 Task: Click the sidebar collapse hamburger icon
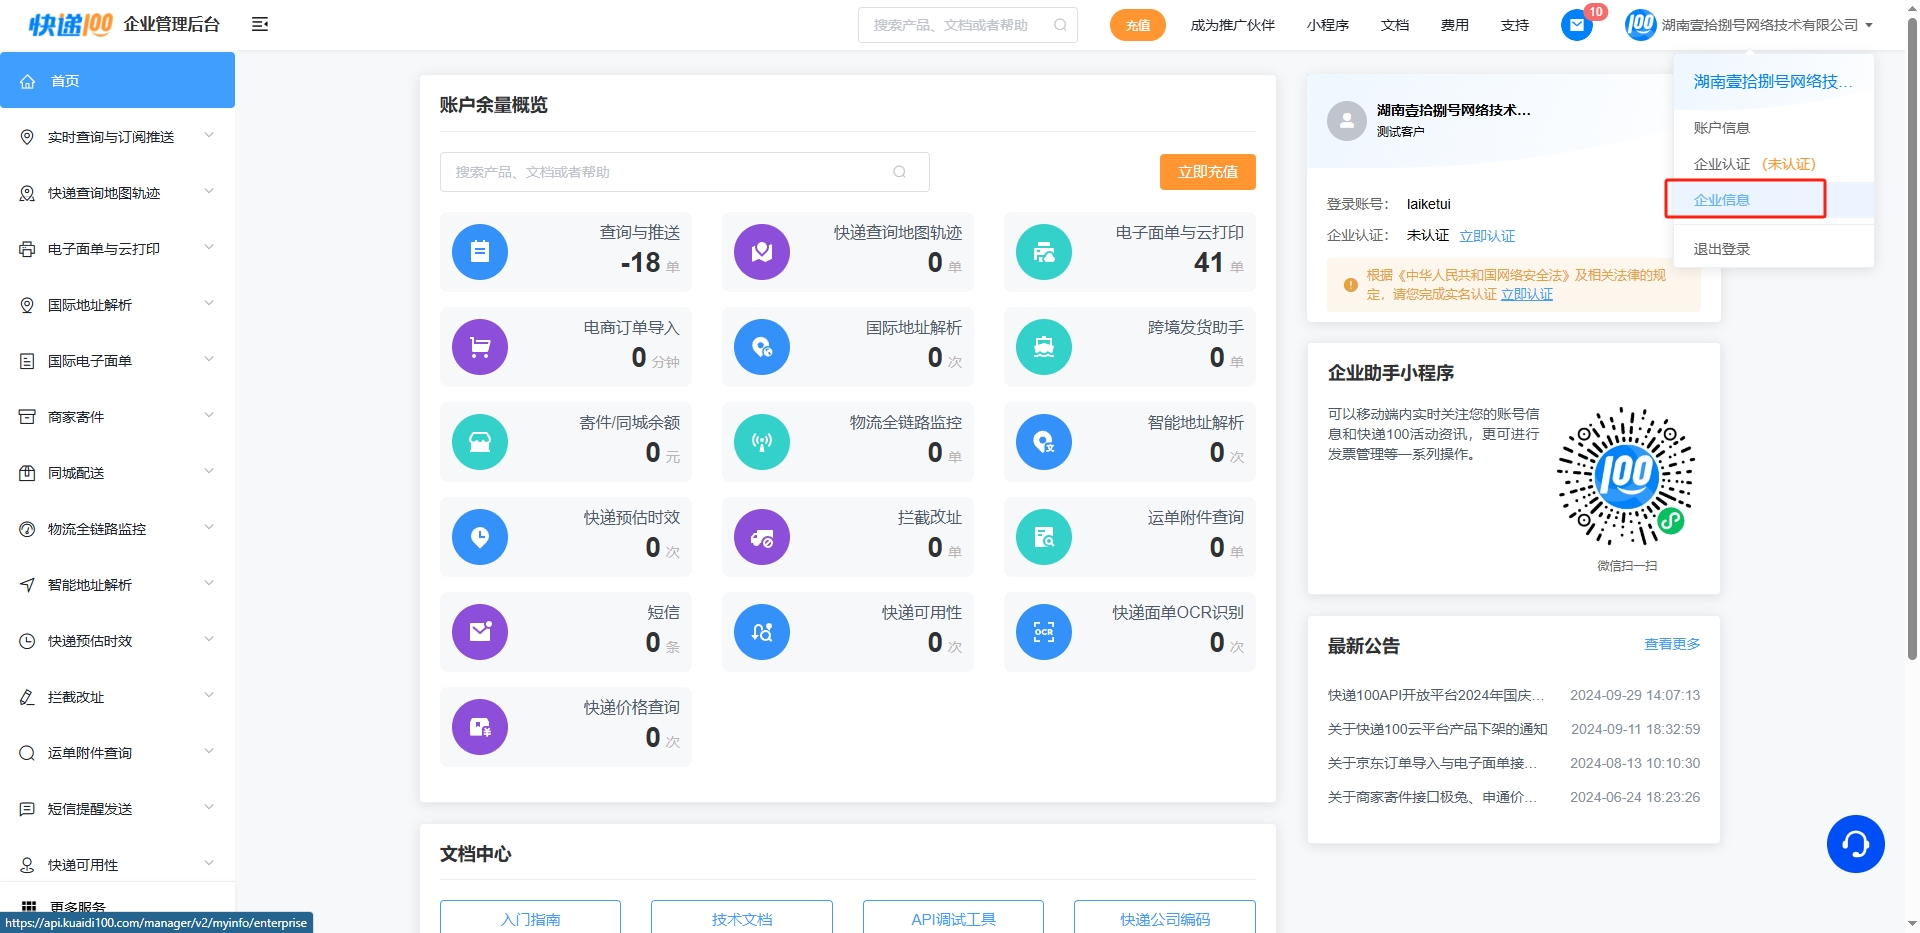[x=260, y=24]
